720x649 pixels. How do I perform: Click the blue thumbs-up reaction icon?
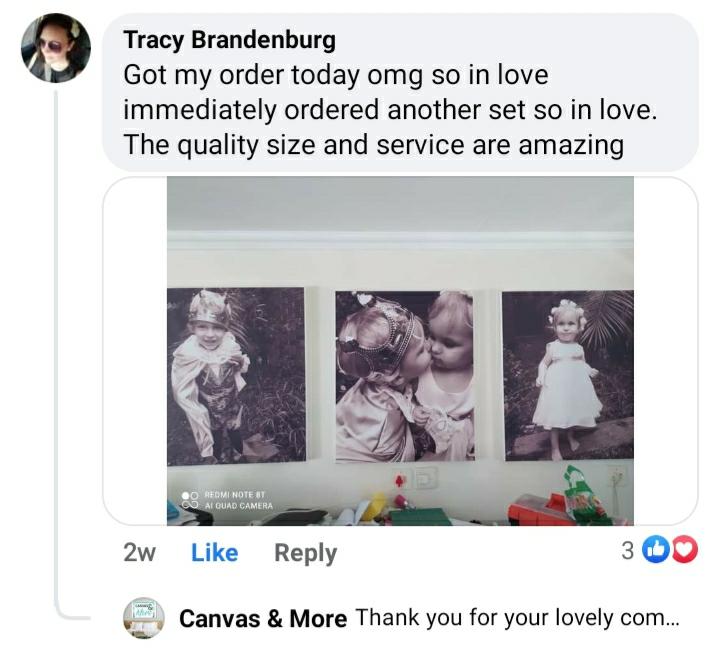coord(657,549)
